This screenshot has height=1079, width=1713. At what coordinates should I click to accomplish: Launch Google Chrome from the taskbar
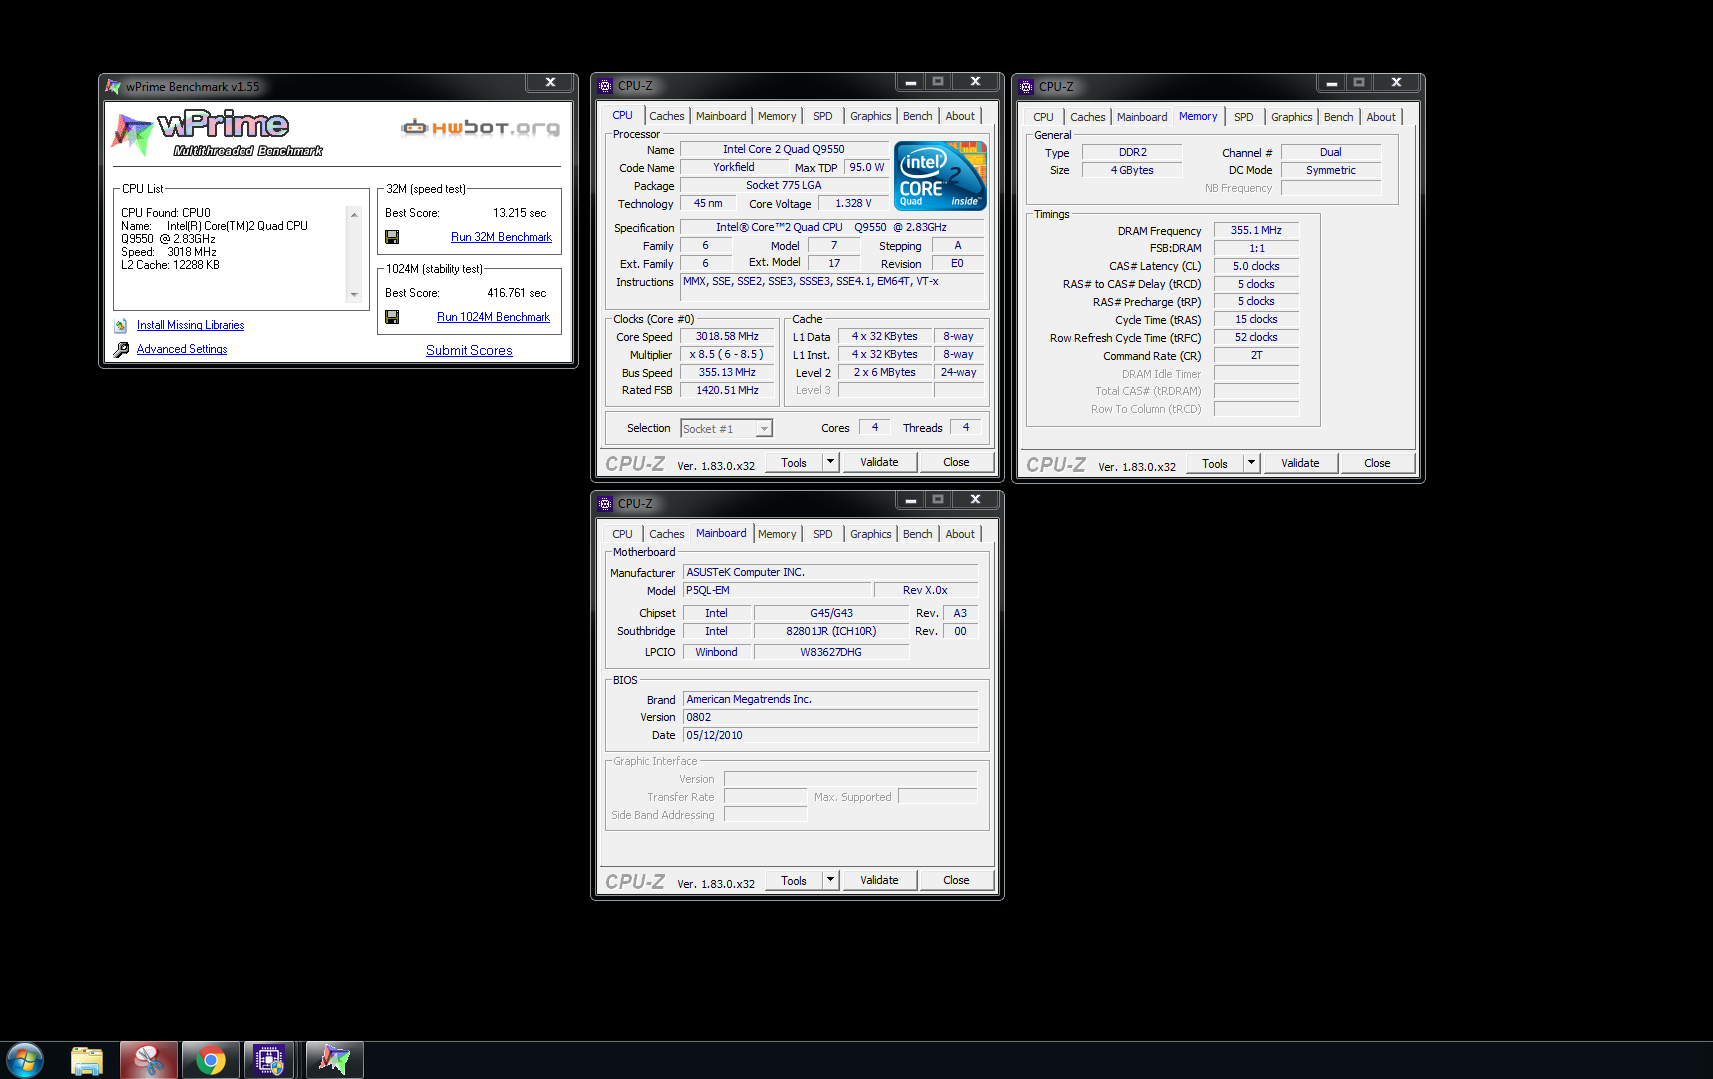[x=210, y=1060]
